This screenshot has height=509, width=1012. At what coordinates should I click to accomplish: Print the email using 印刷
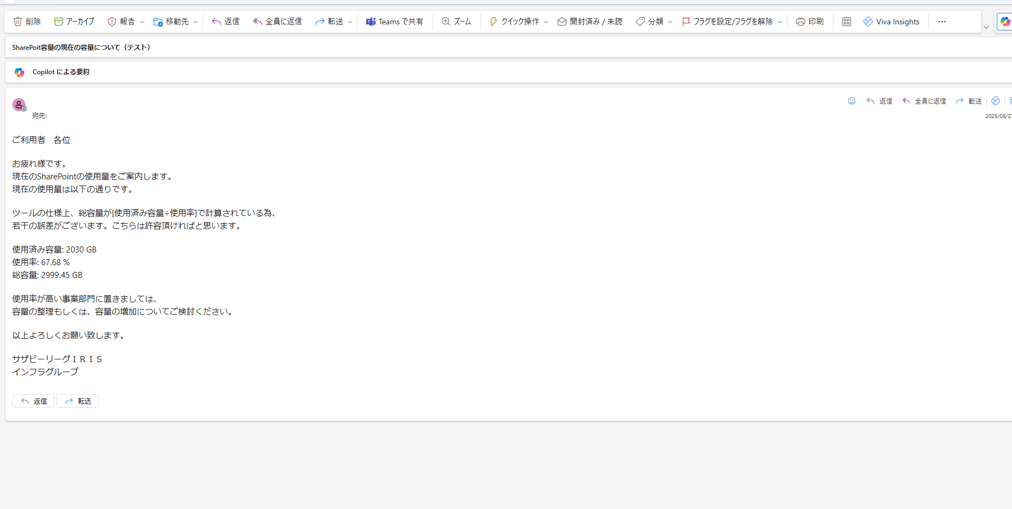(x=809, y=21)
